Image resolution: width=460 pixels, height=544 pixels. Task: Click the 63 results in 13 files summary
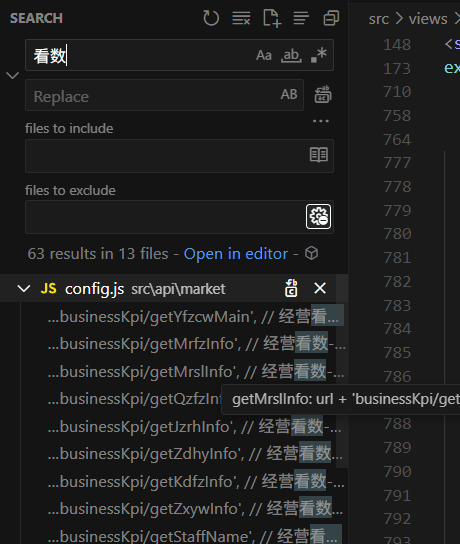click(x=98, y=254)
